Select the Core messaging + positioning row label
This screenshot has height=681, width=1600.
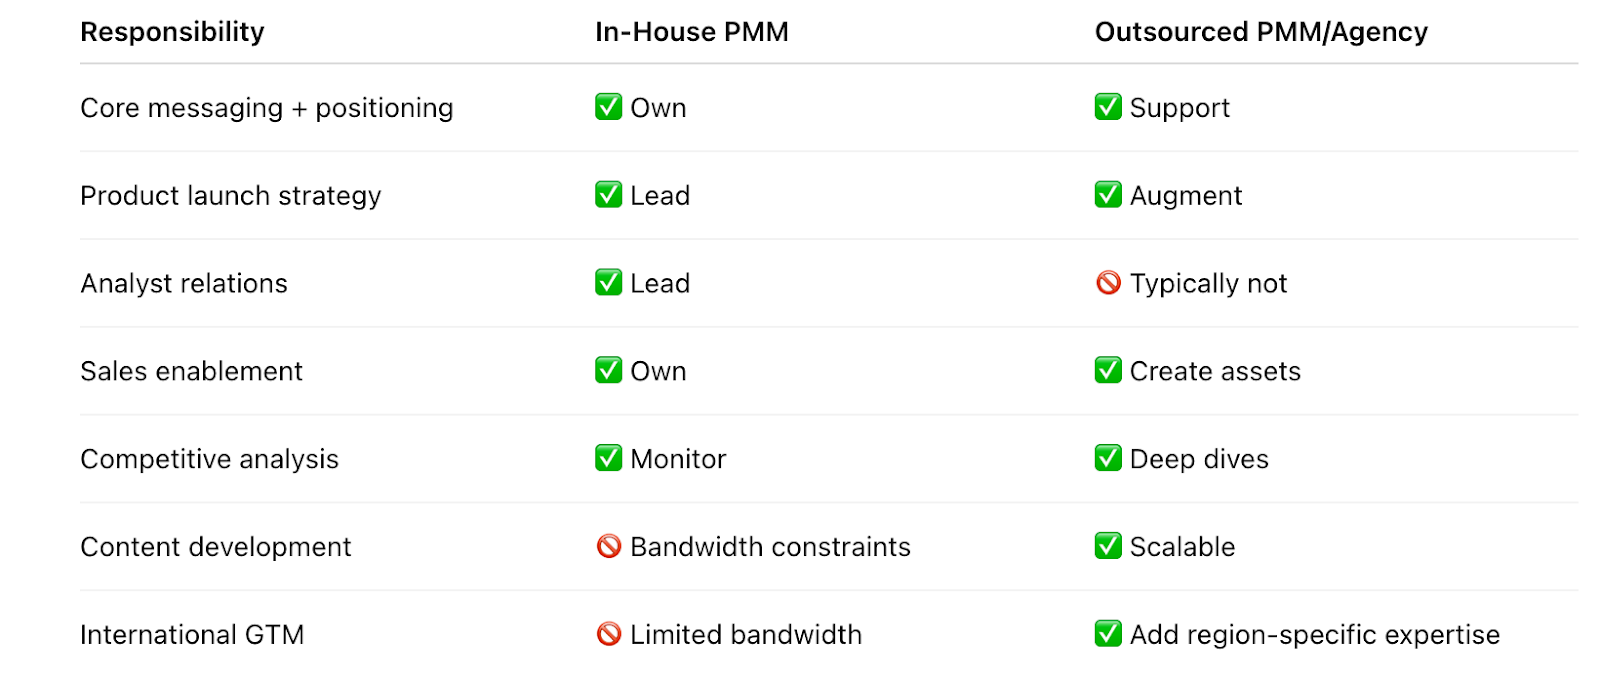point(267,108)
